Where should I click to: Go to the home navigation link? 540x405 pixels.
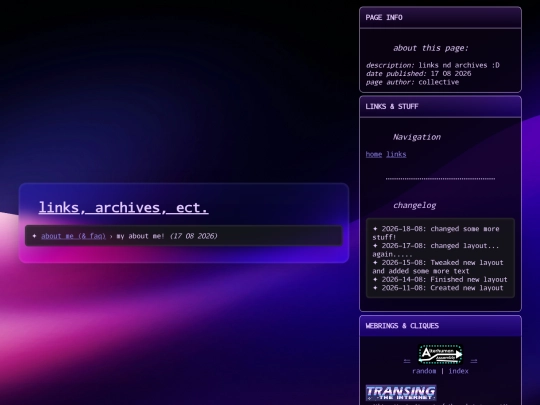tap(374, 154)
